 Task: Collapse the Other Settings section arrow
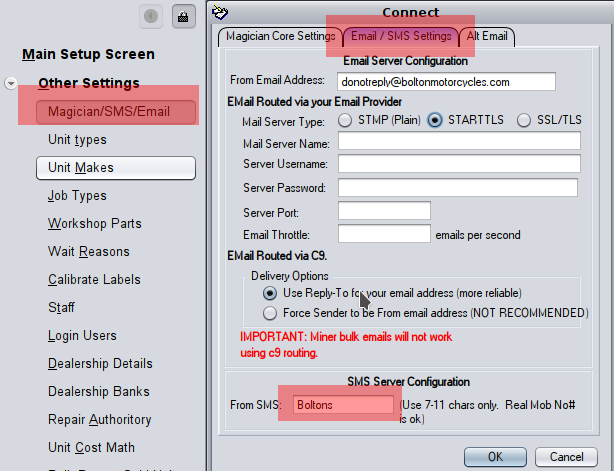(11, 83)
